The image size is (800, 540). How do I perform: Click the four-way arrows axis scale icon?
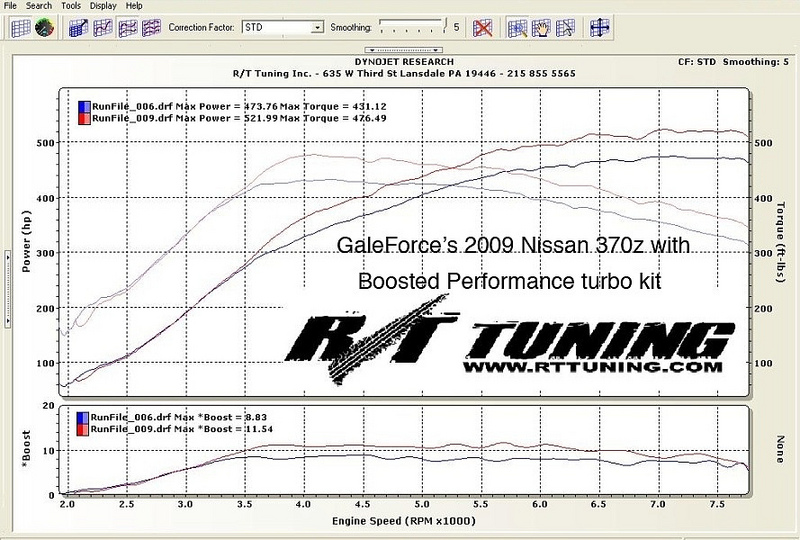[599, 28]
